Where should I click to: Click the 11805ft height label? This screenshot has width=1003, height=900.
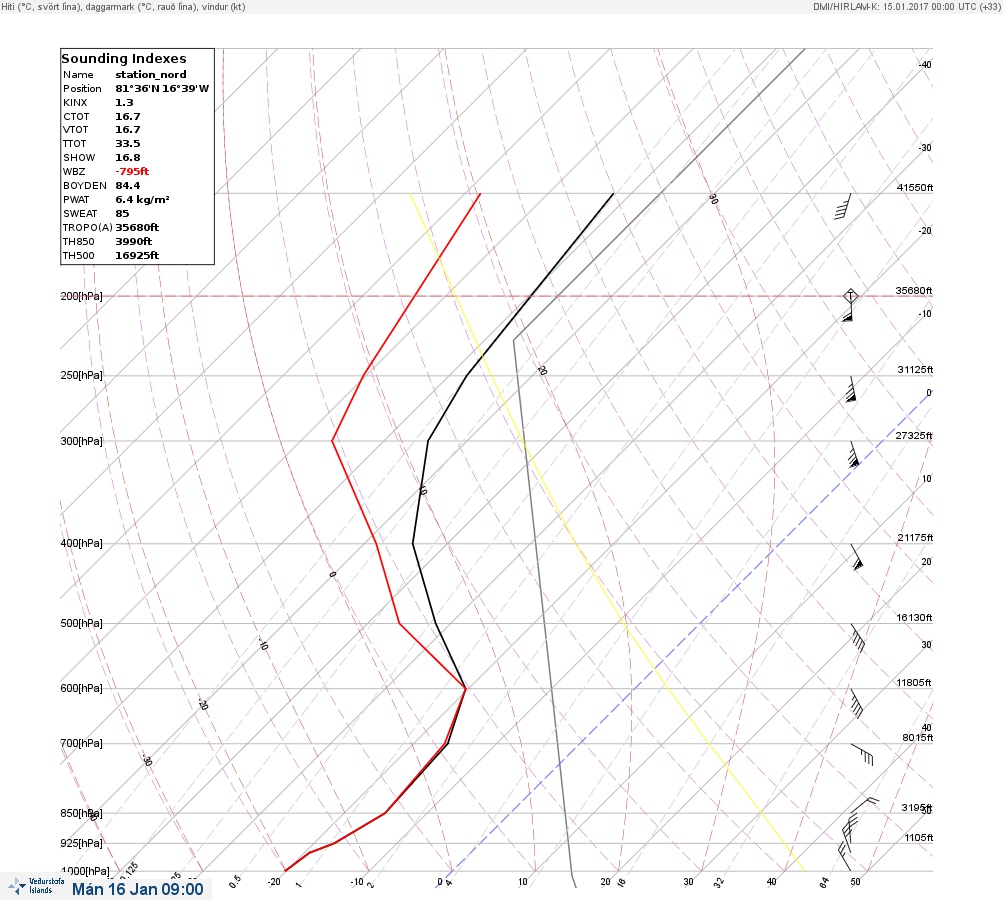pyautogui.click(x=913, y=683)
